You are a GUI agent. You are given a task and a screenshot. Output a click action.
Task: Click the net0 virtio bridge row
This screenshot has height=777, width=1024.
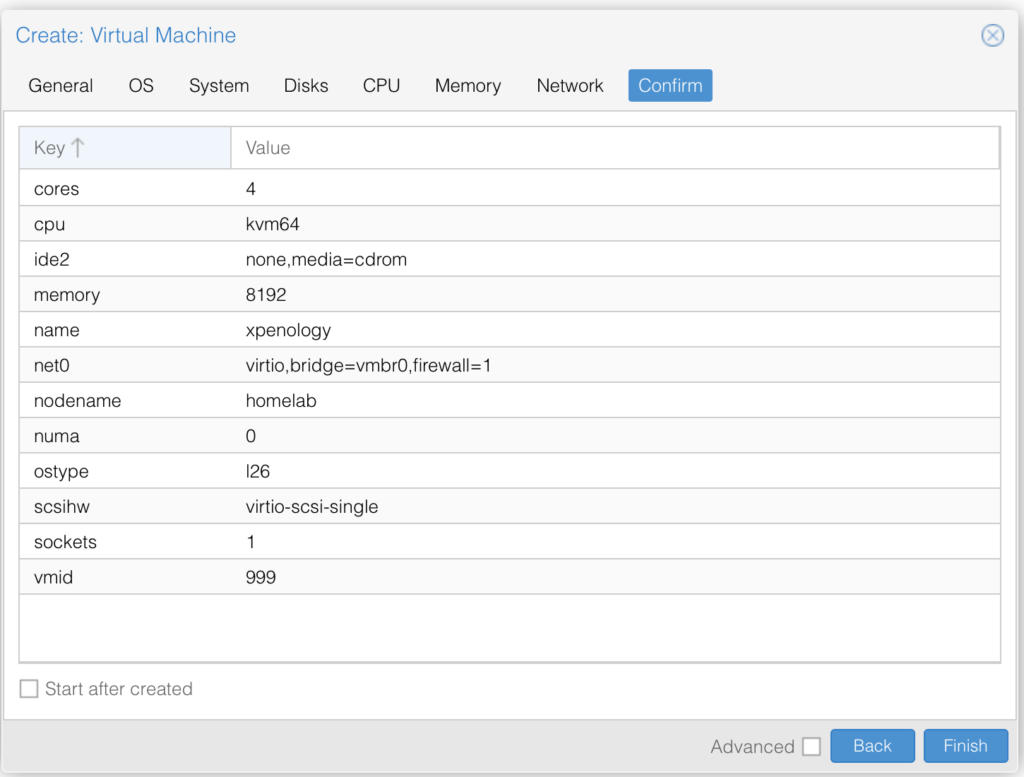click(509, 366)
